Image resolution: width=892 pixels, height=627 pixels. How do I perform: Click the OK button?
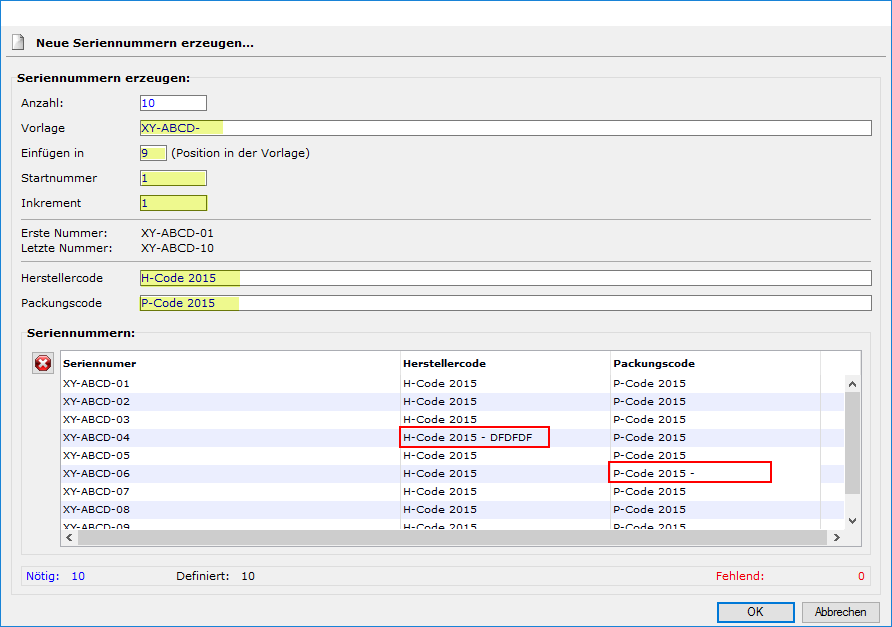pos(755,612)
